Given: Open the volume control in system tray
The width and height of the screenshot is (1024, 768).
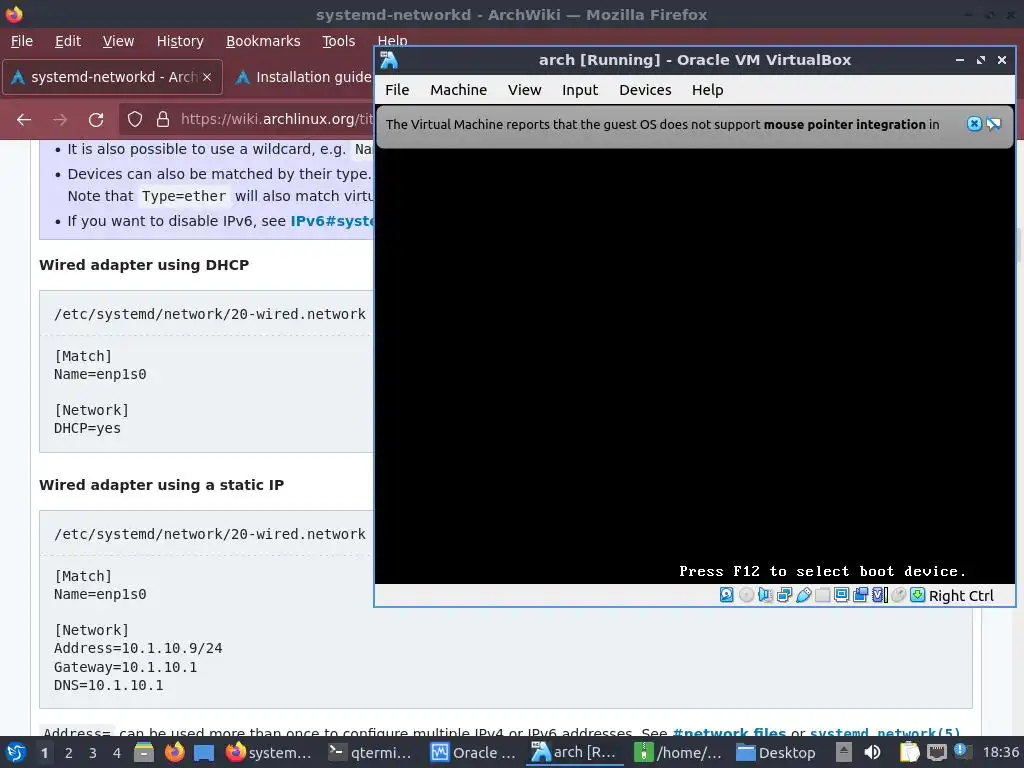Looking at the screenshot, I should coord(872,753).
